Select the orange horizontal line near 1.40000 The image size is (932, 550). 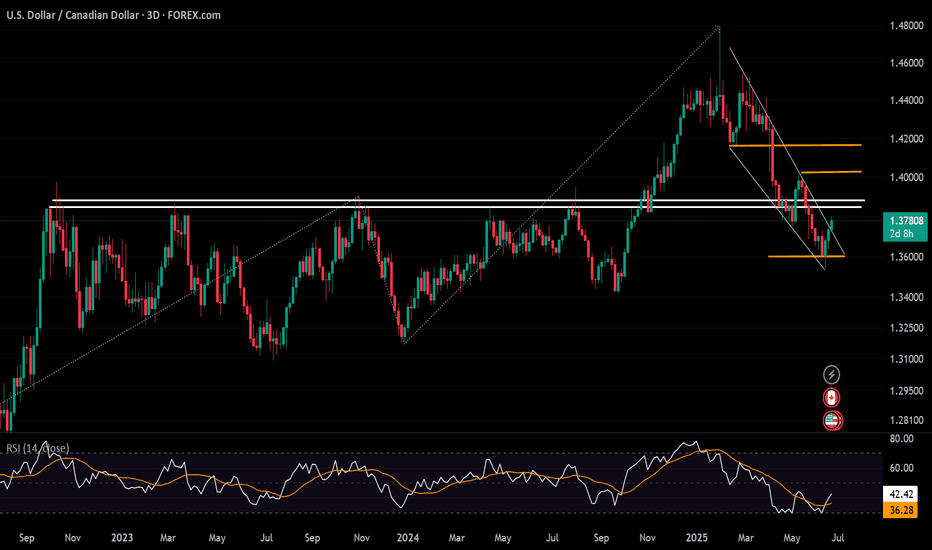click(831, 172)
